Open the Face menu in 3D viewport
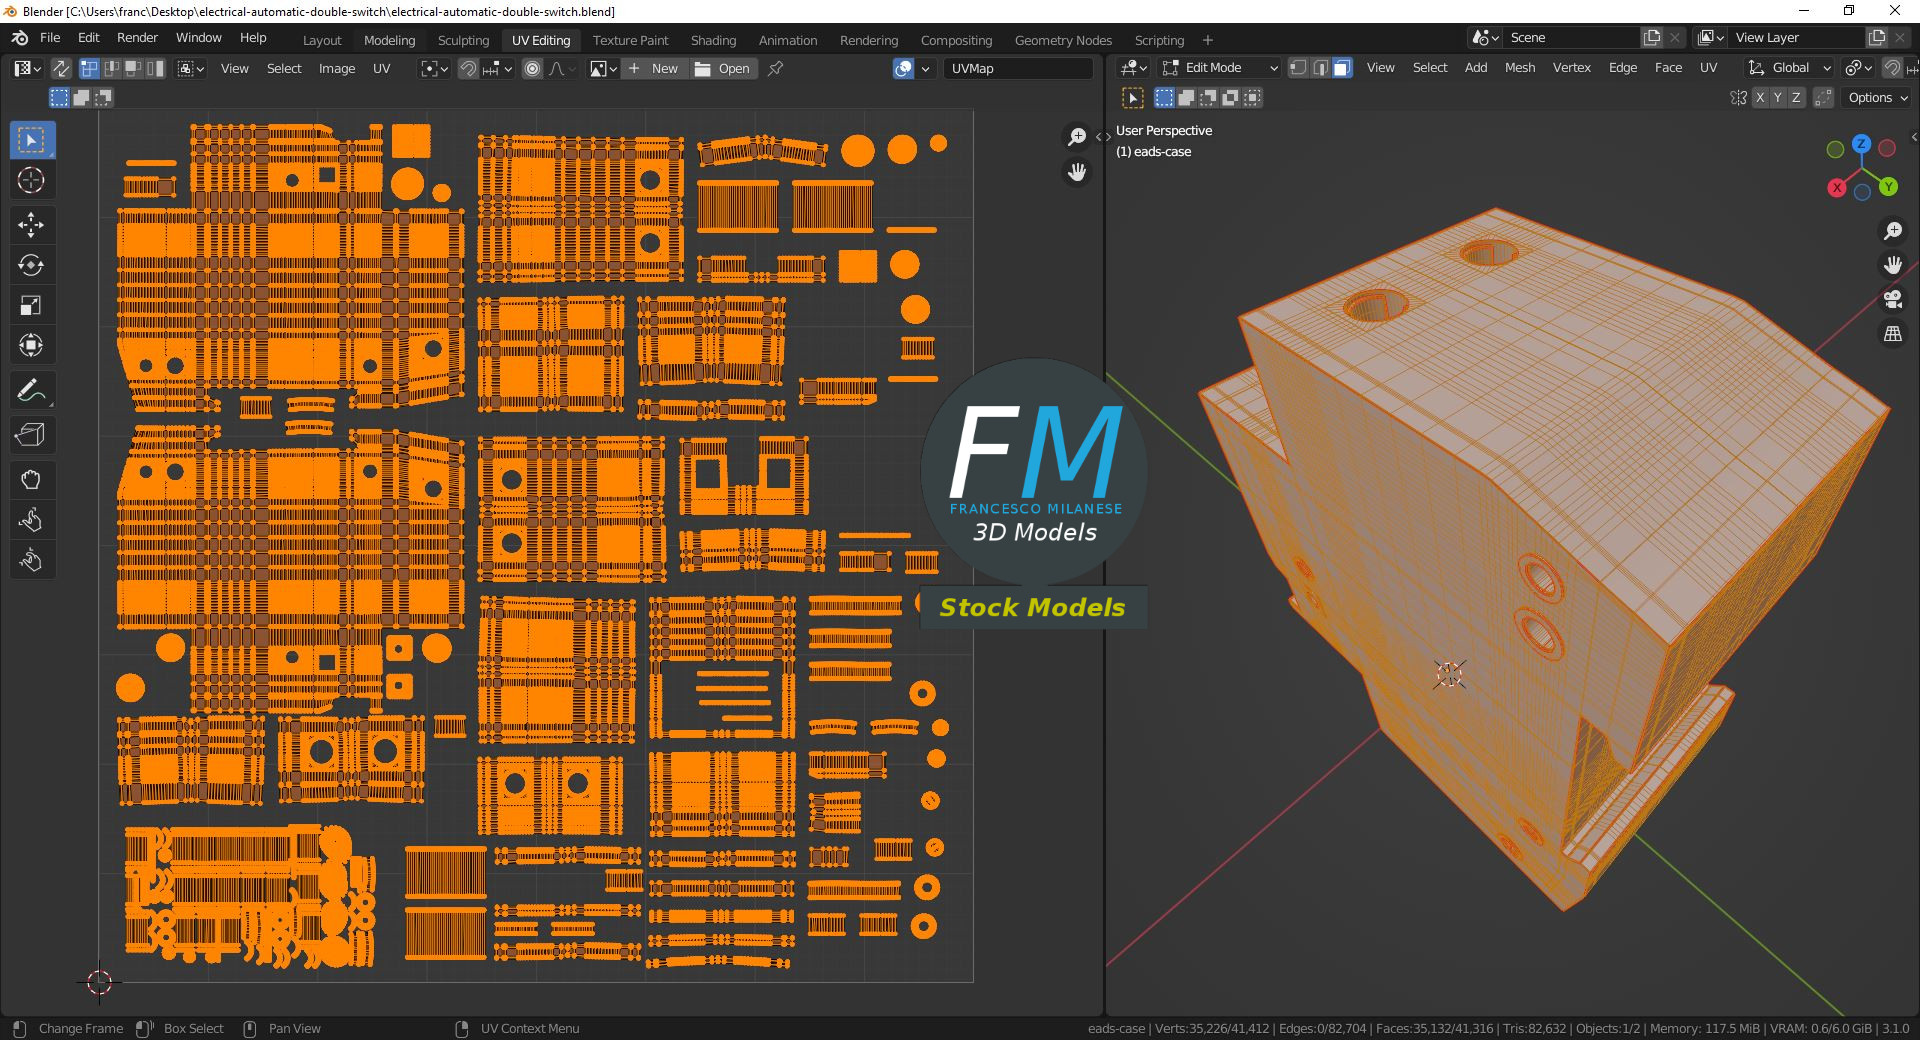The height and width of the screenshot is (1040, 1920). pyautogui.click(x=1668, y=68)
